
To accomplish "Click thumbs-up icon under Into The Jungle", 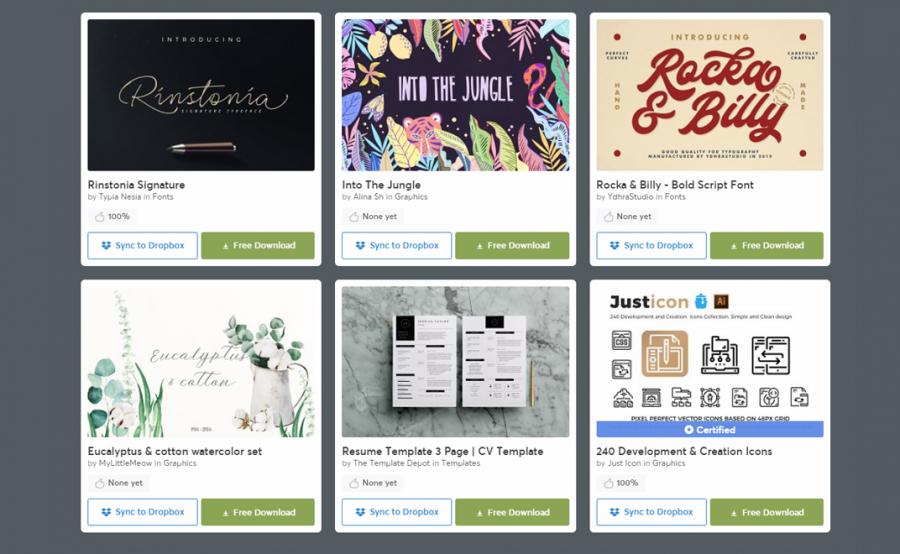I will pyautogui.click(x=354, y=216).
